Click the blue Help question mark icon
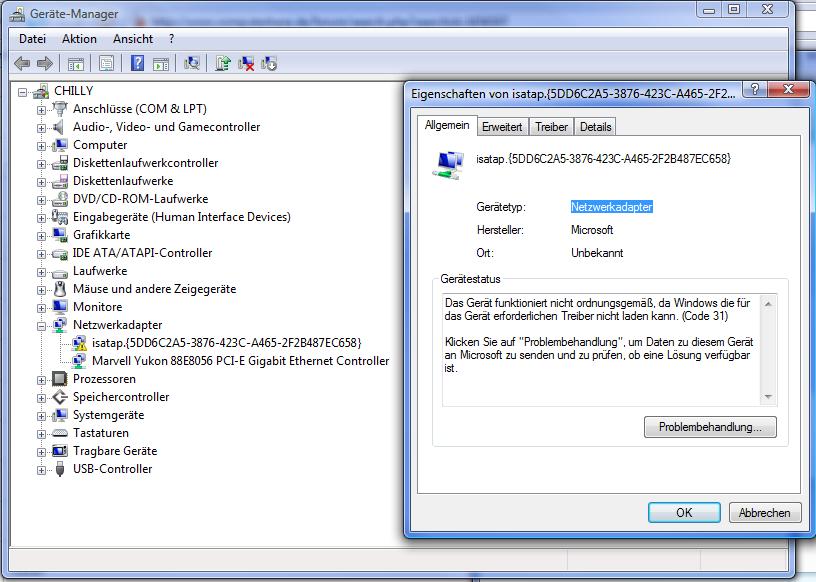 (x=137, y=64)
